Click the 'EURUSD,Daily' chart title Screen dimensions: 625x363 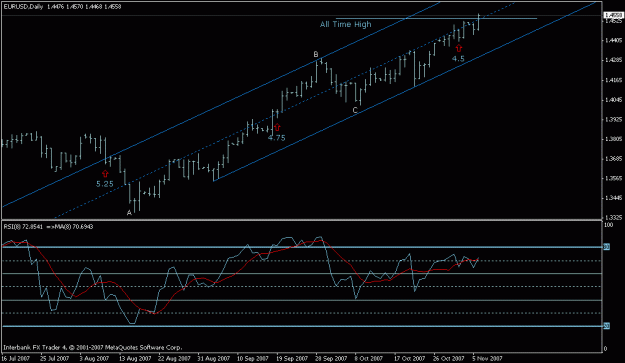[23, 7]
